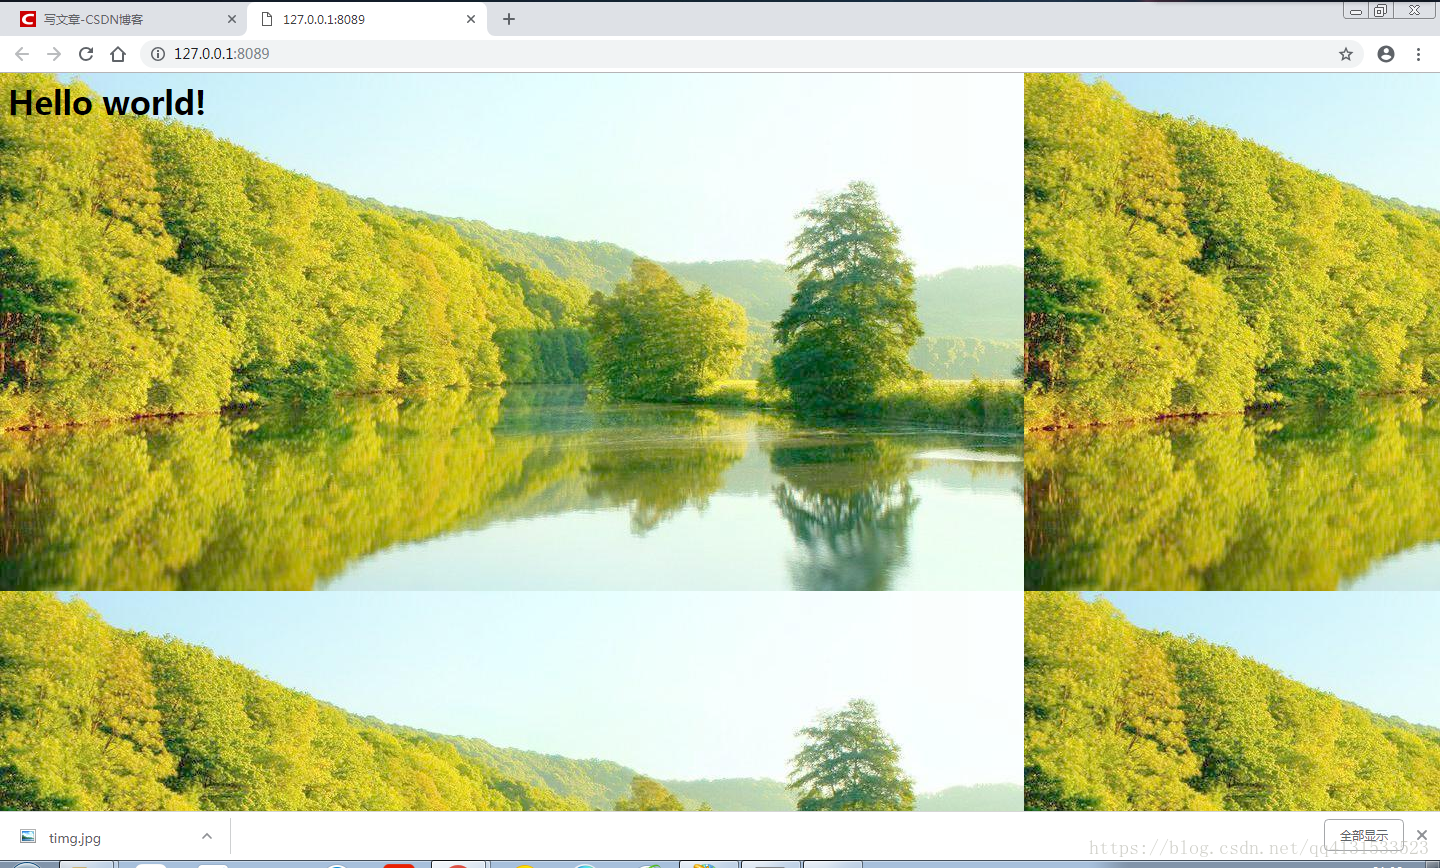The image size is (1440, 868).
Task: Open the browser home page
Action: [118, 54]
